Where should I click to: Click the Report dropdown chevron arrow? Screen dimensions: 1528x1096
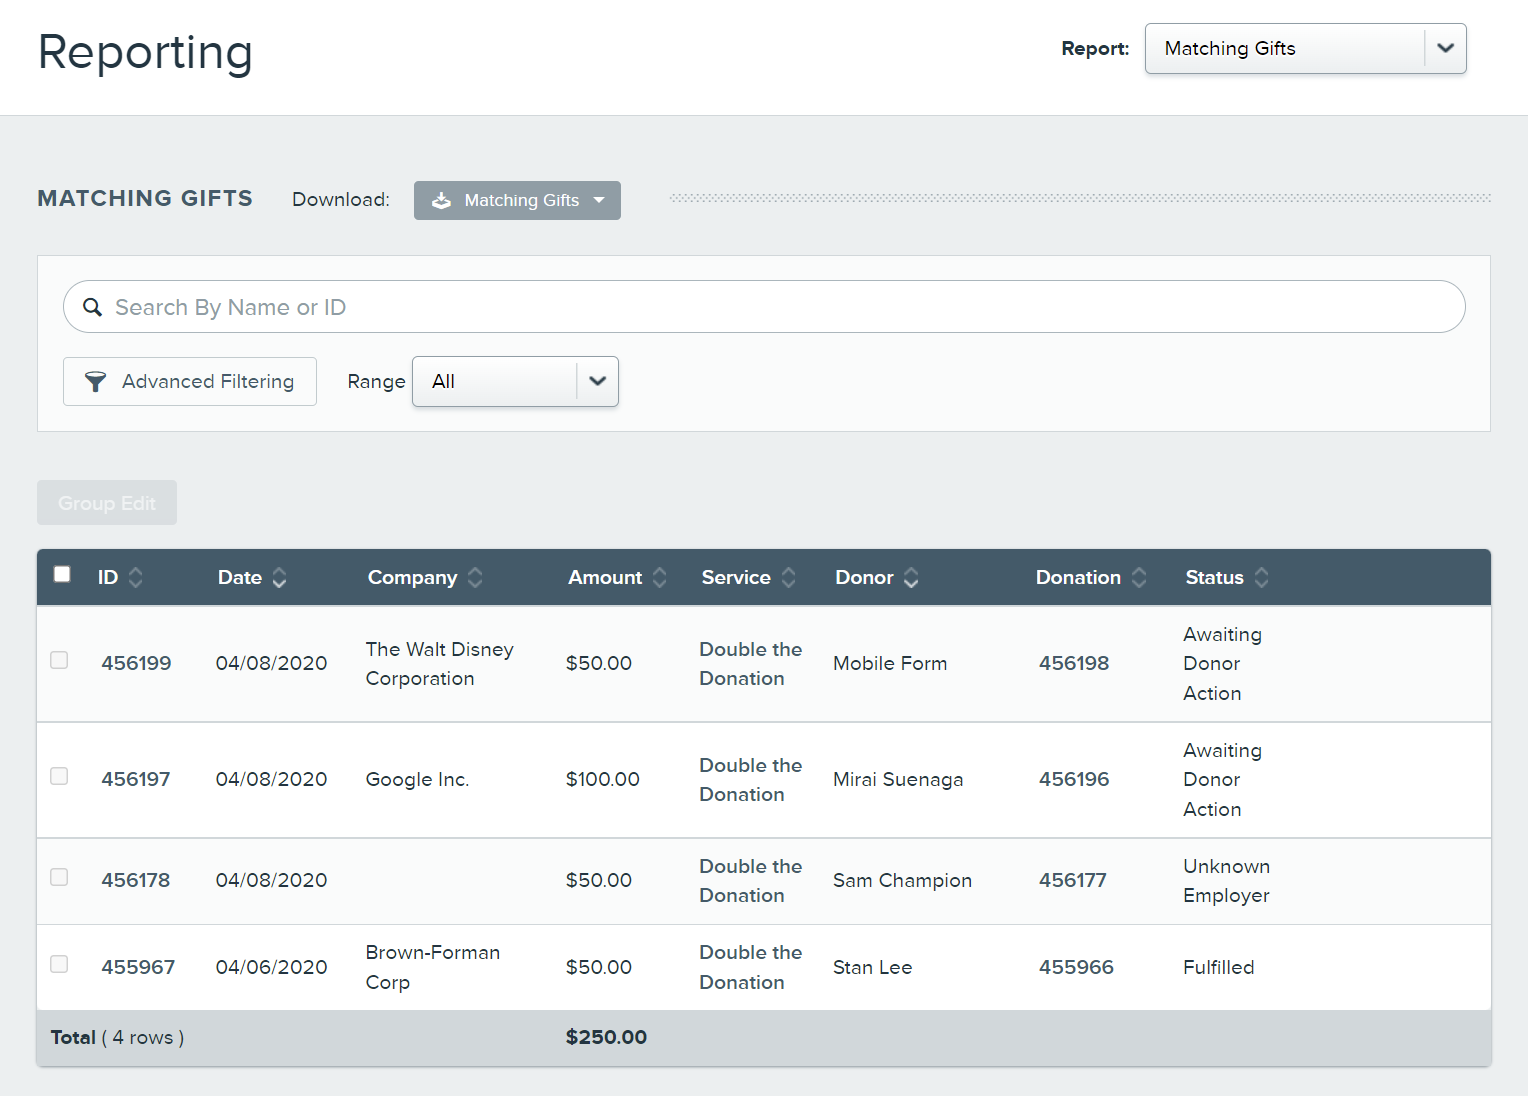pyautogui.click(x=1445, y=48)
